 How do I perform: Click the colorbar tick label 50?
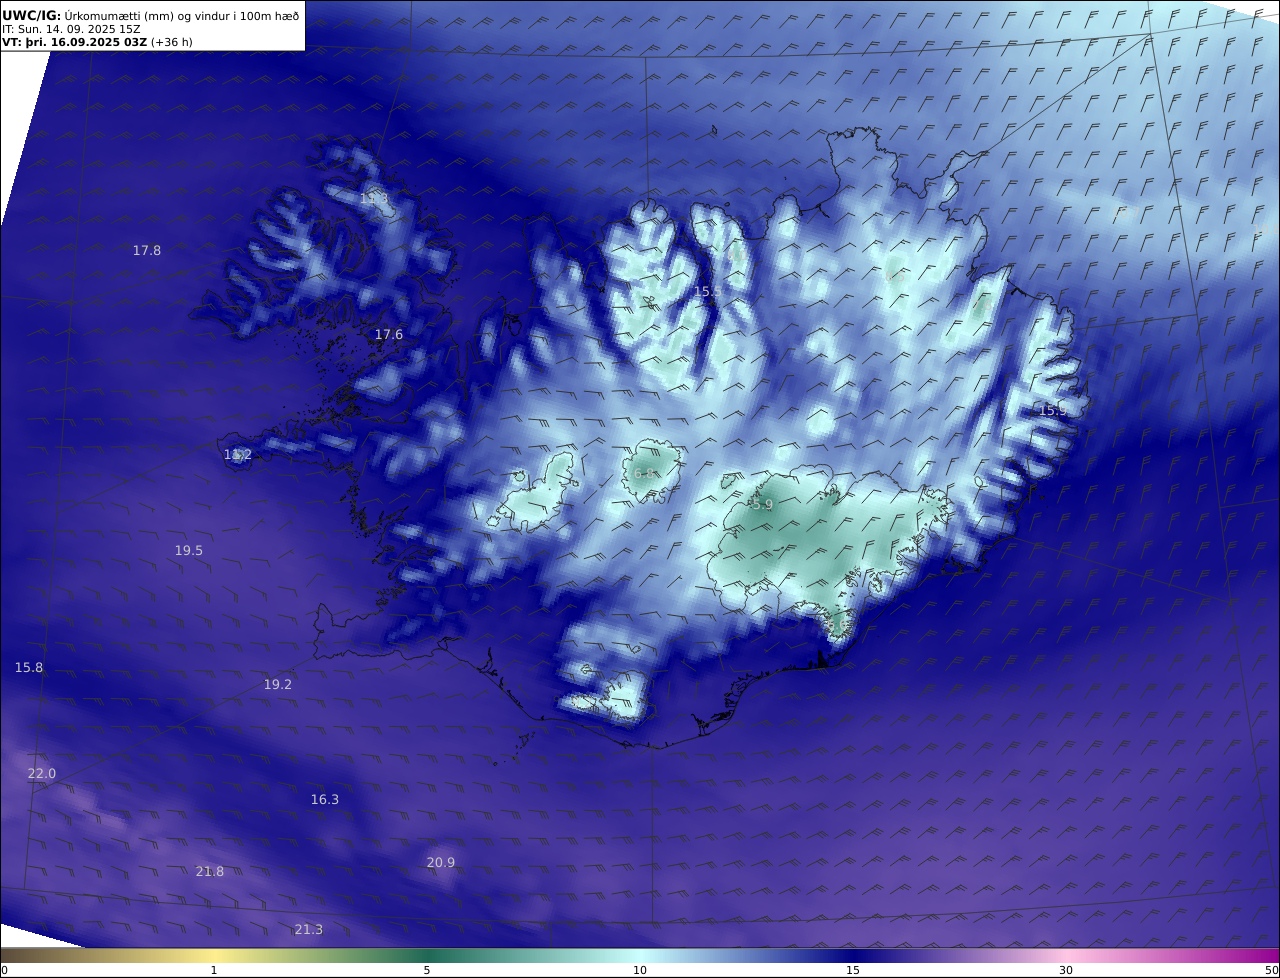[x=1272, y=970]
